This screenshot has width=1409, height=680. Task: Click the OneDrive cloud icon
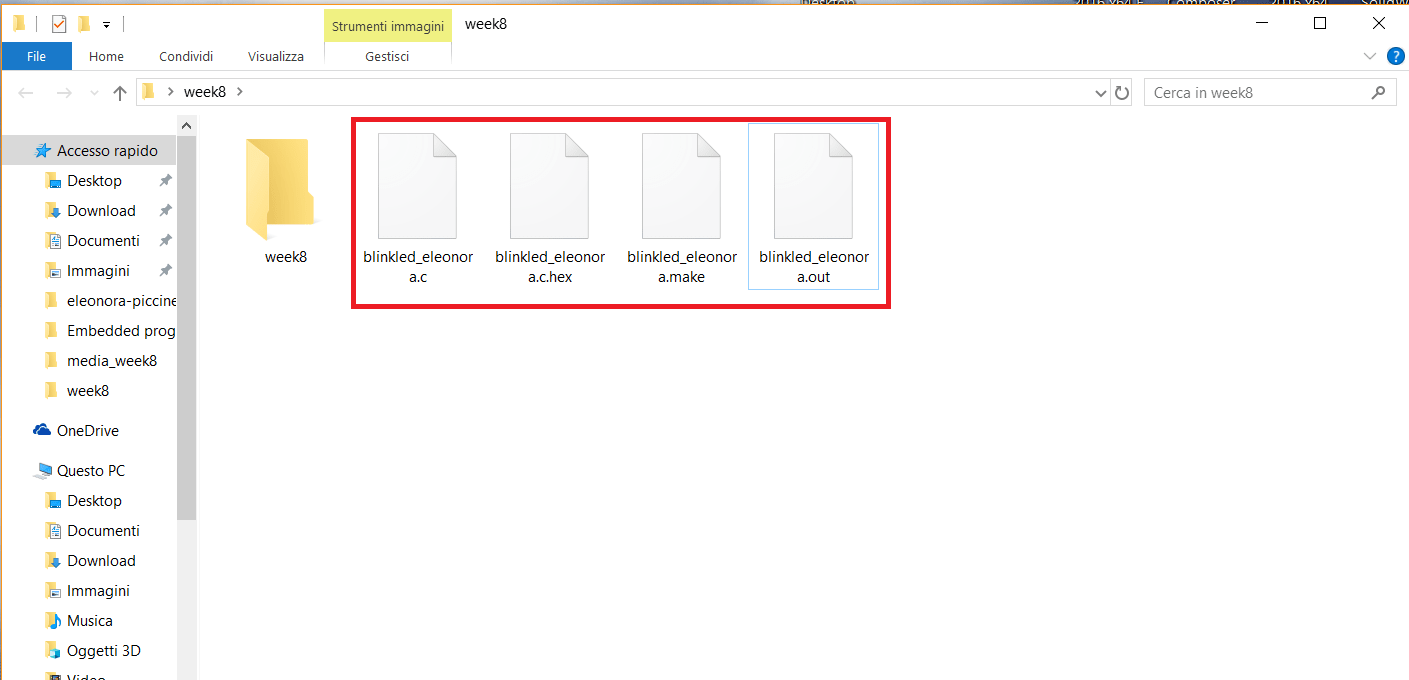click(x=42, y=430)
